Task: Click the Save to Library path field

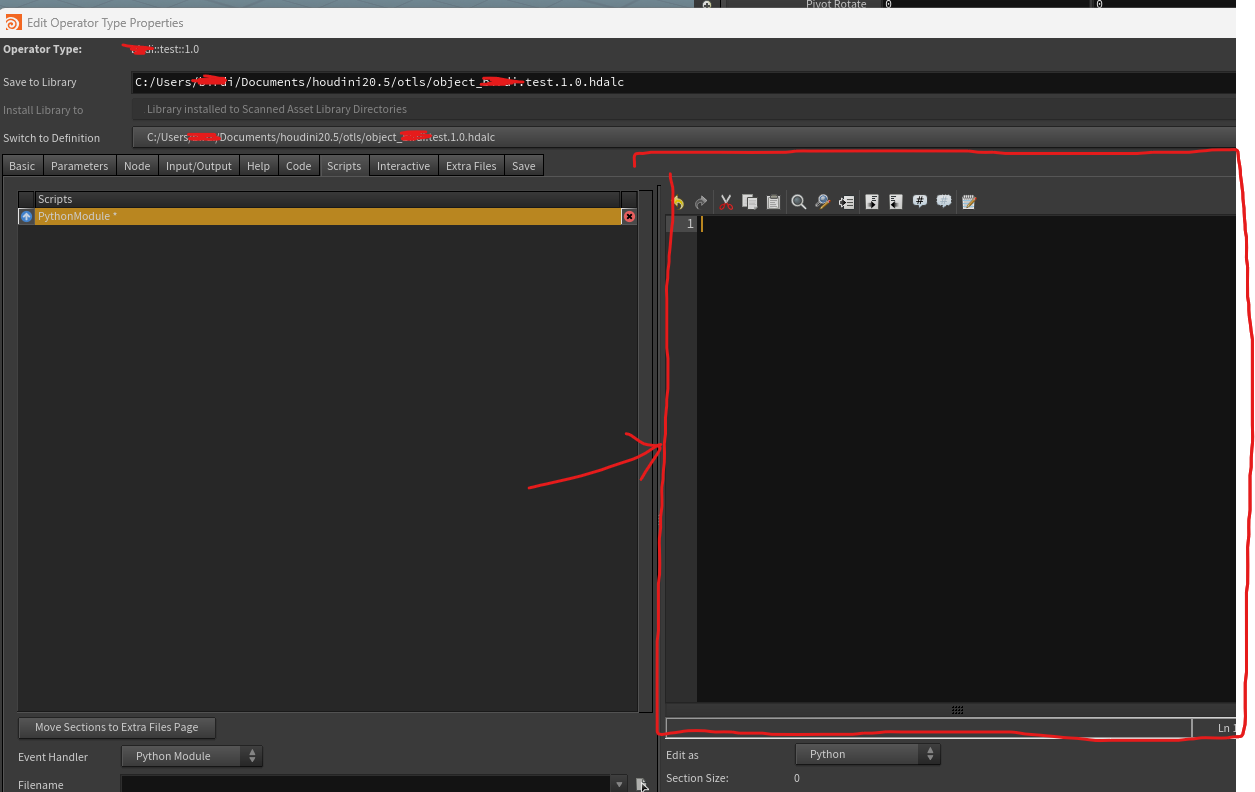Action: [x=684, y=82]
